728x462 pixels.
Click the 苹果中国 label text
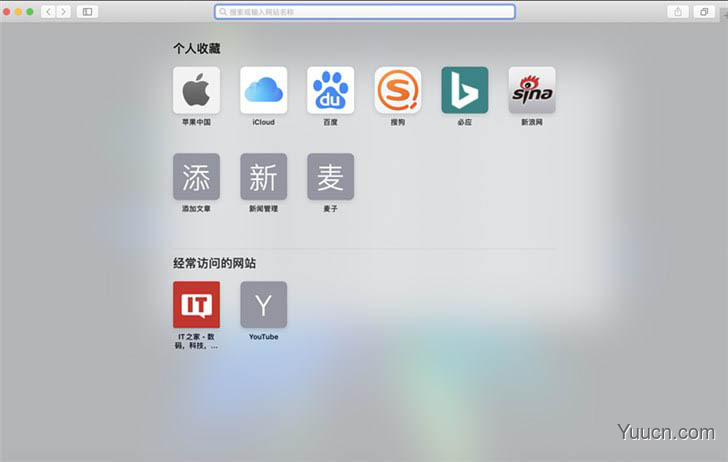coord(196,122)
